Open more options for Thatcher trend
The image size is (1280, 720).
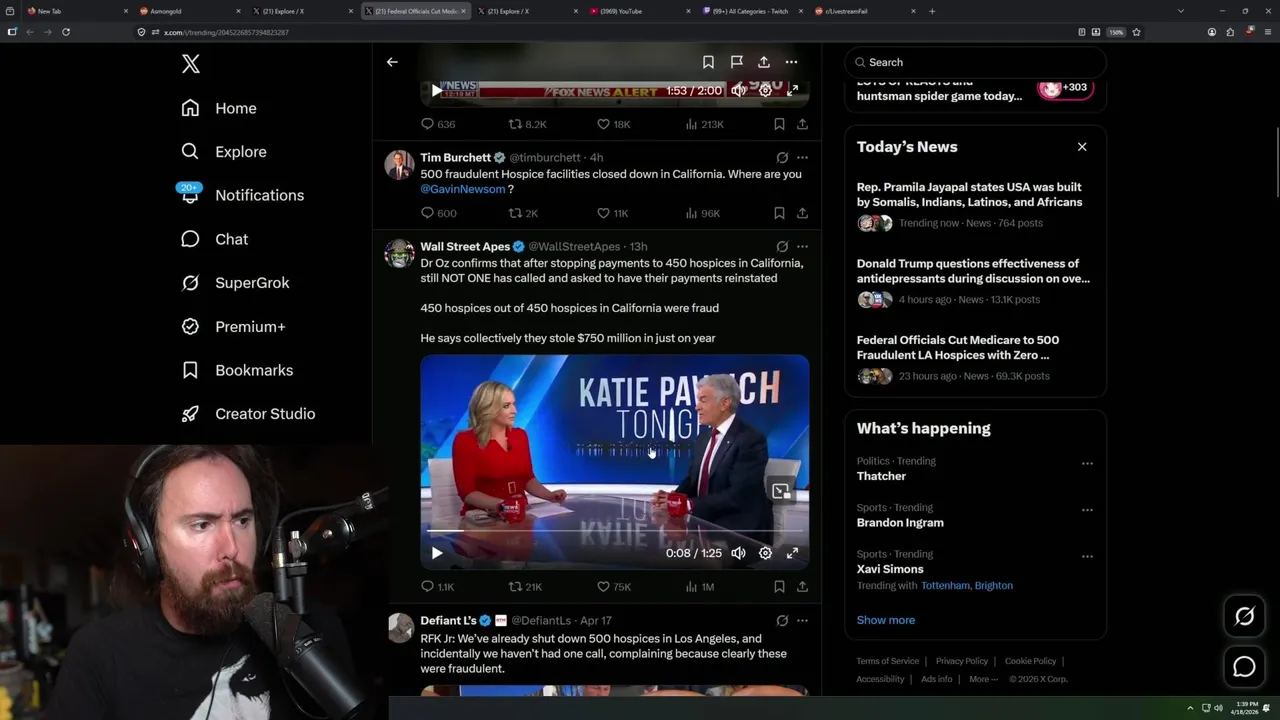pyautogui.click(x=1087, y=464)
